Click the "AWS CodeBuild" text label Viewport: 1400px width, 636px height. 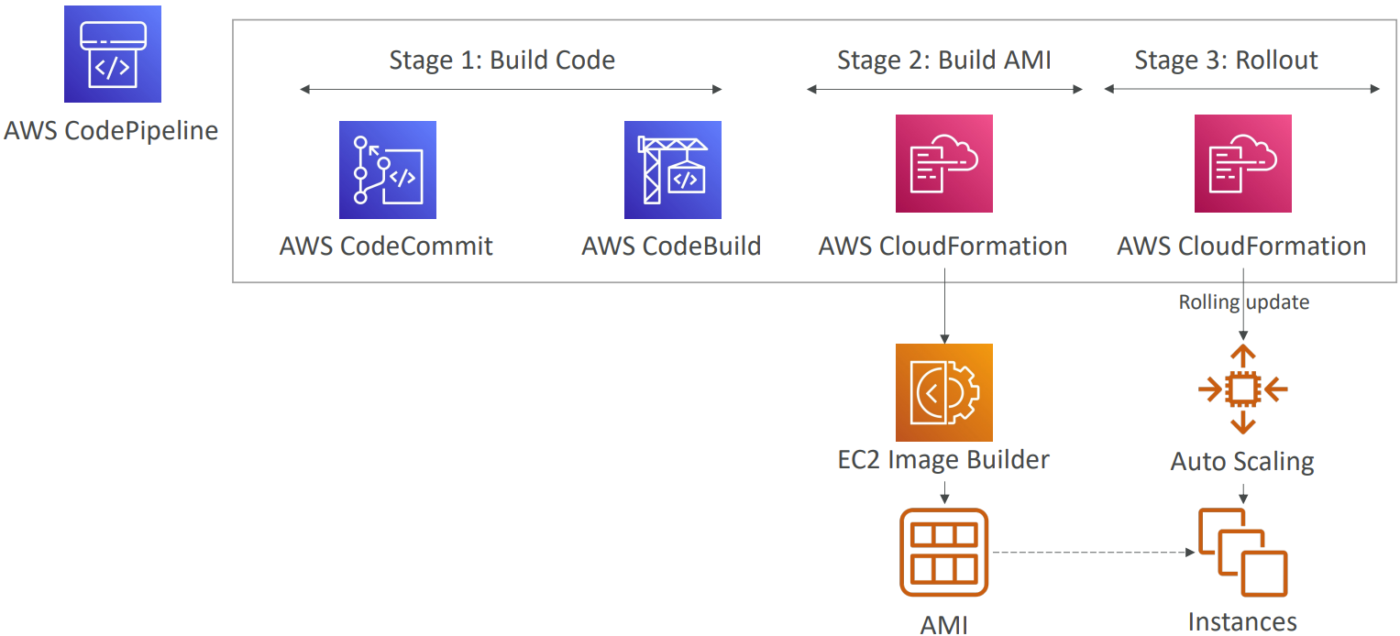pyautogui.click(x=671, y=246)
